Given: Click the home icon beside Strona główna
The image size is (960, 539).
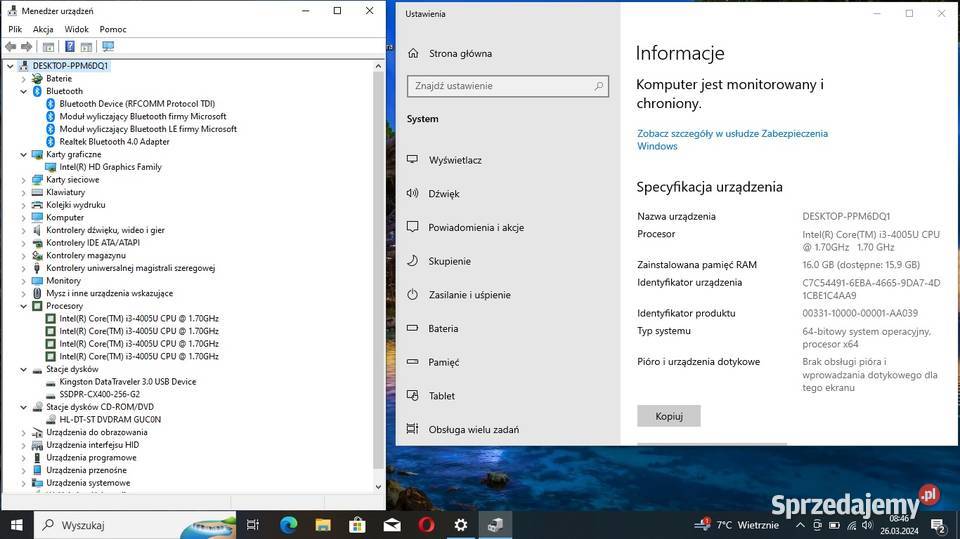Looking at the screenshot, I should 413,53.
